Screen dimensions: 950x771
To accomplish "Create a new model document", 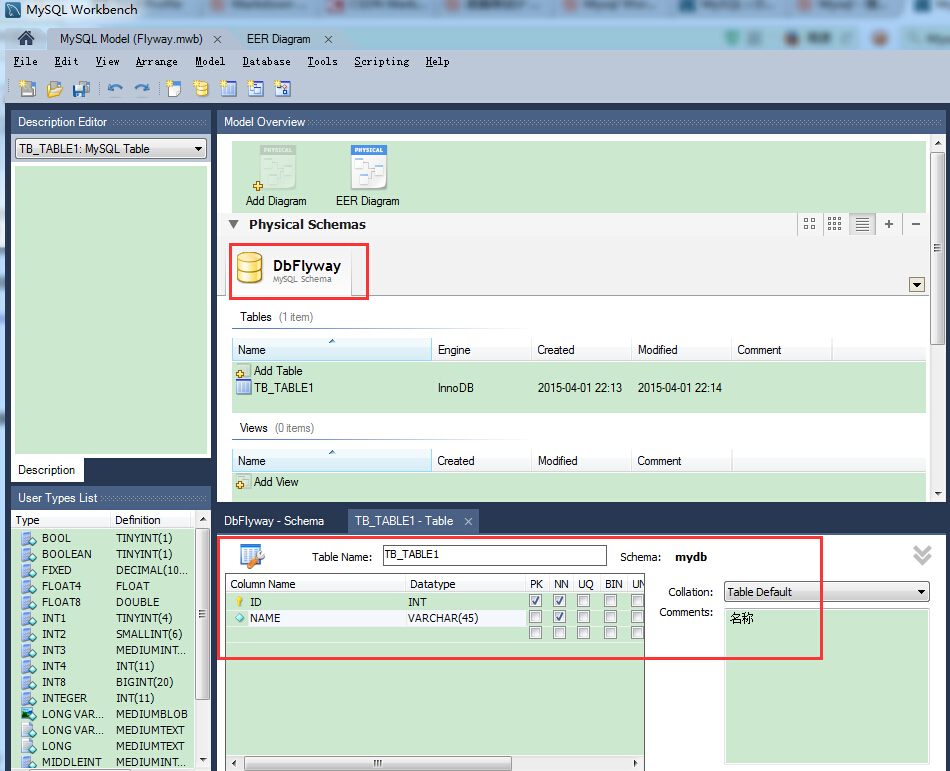I will pos(27,89).
